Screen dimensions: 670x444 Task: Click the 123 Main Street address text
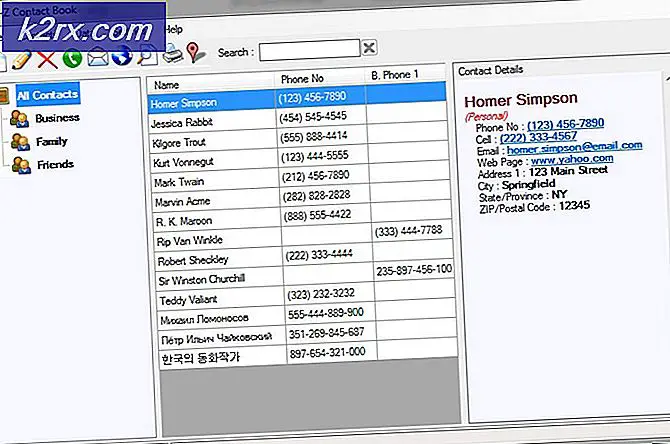tap(568, 171)
